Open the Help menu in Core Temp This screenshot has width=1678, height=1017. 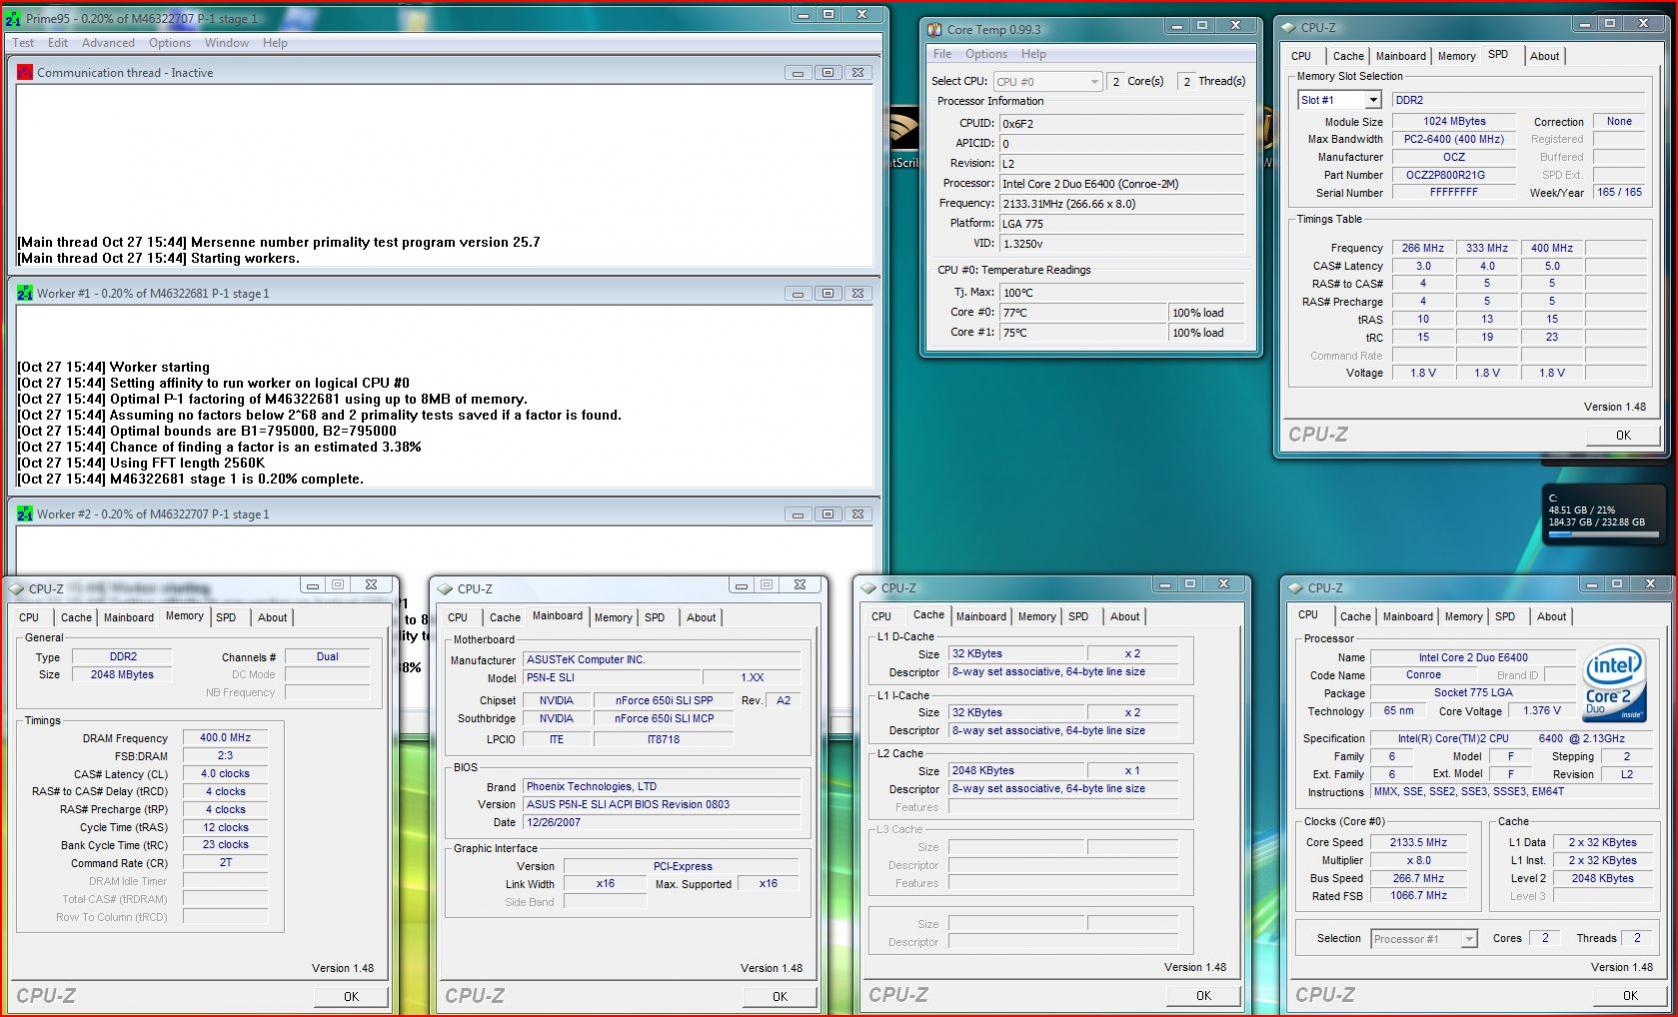(x=1033, y=54)
